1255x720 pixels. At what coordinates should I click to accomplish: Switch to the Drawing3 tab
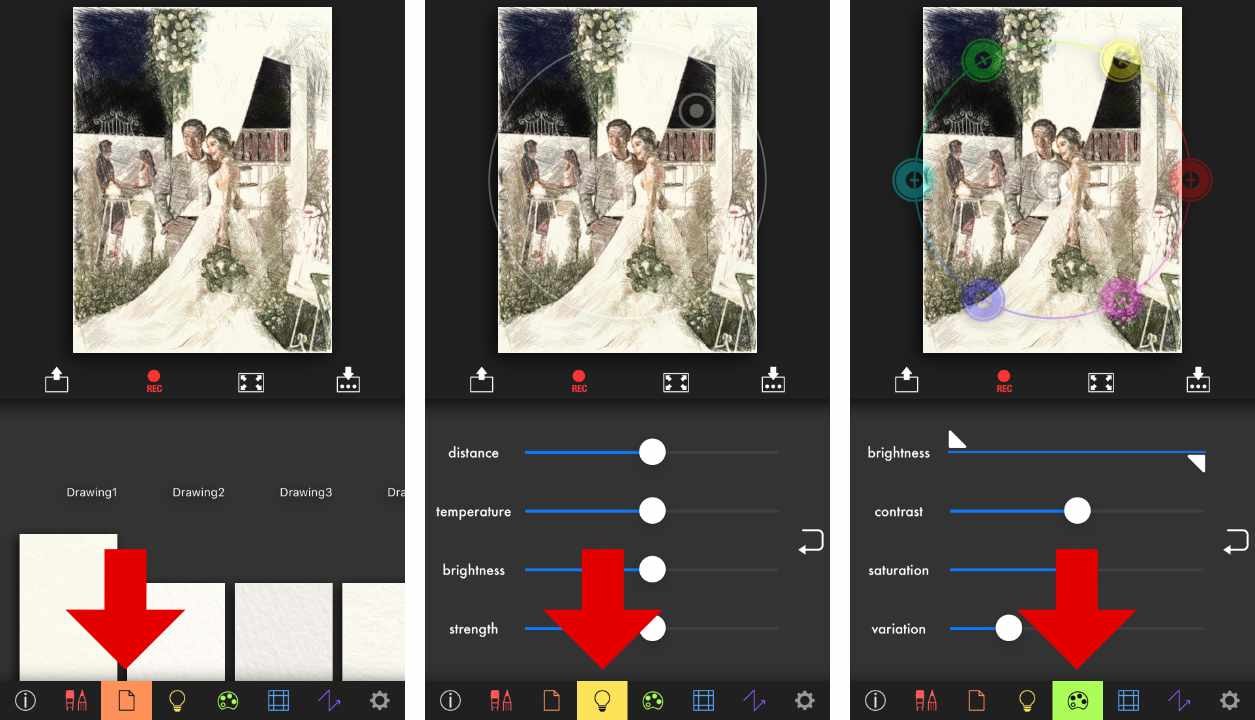click(305, 491)
